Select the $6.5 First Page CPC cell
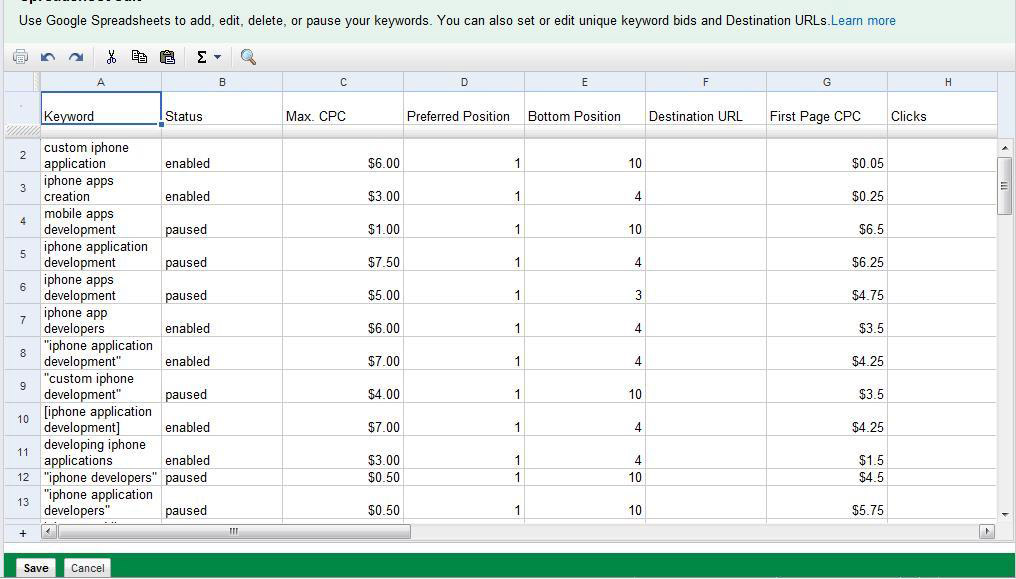 (827, 221)
